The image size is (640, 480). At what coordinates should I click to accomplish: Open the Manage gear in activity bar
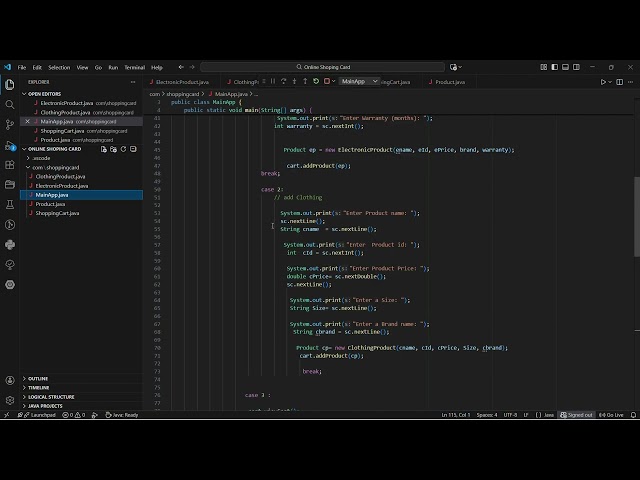10,400
